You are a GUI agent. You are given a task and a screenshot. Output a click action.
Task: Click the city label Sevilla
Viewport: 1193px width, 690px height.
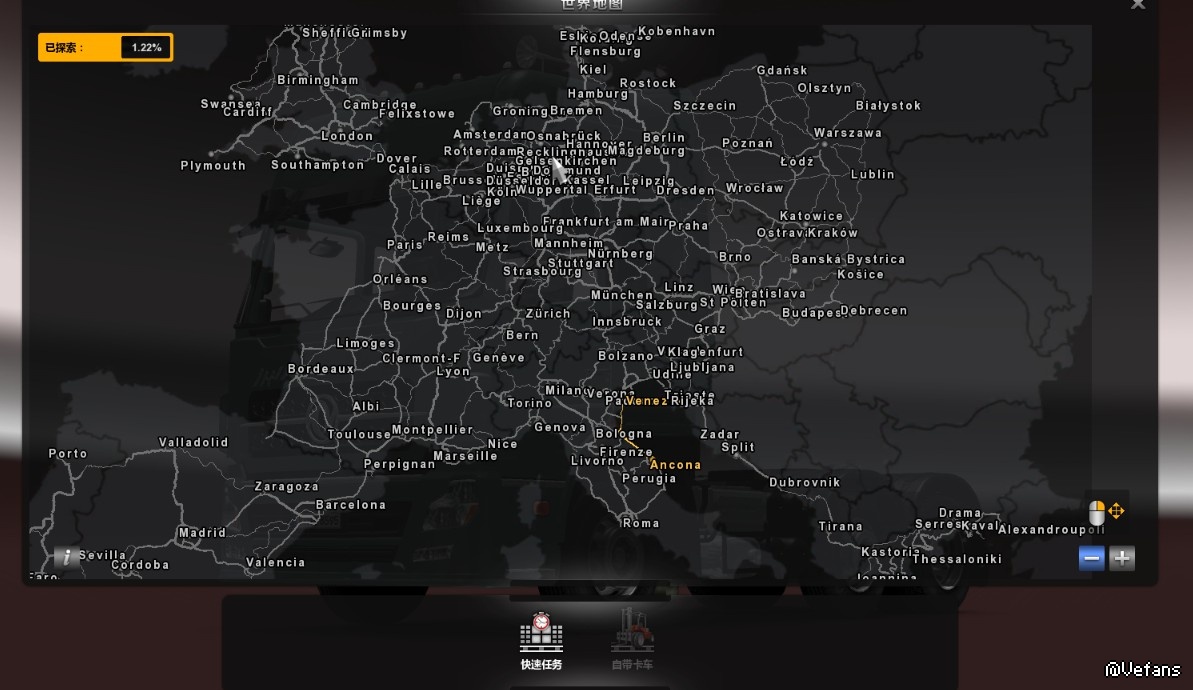(103, 555)
